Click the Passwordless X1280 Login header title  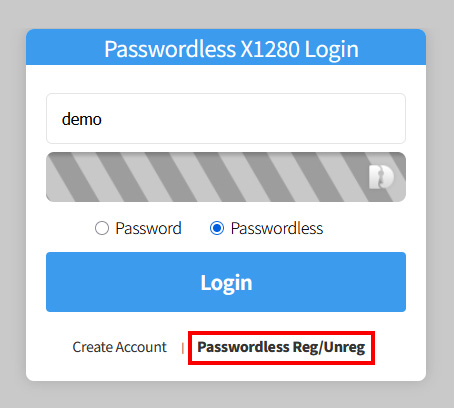point(231,49)
